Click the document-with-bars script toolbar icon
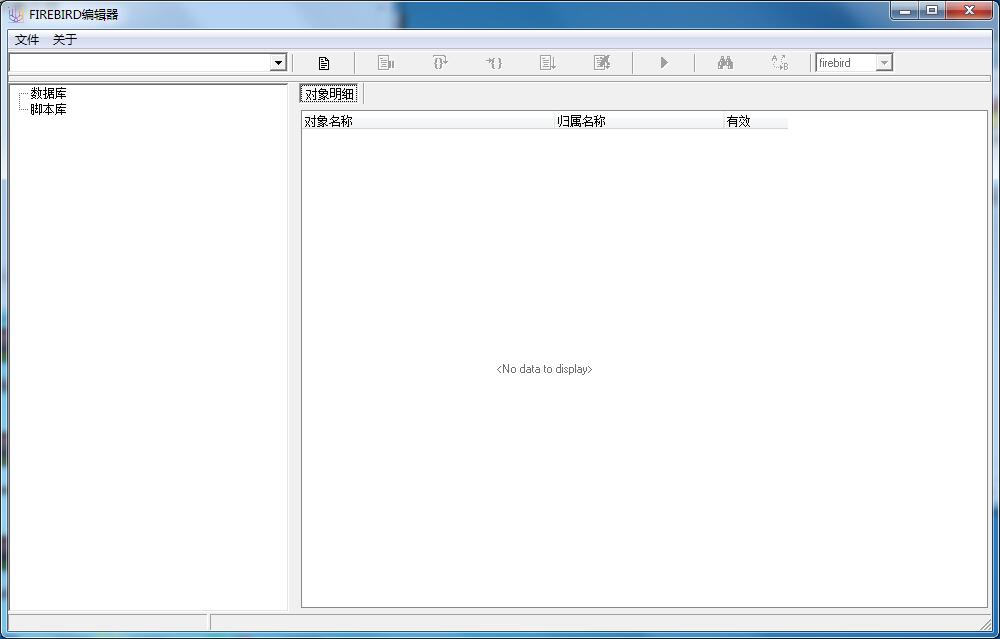1000x639 pixels. pos(386,62)
